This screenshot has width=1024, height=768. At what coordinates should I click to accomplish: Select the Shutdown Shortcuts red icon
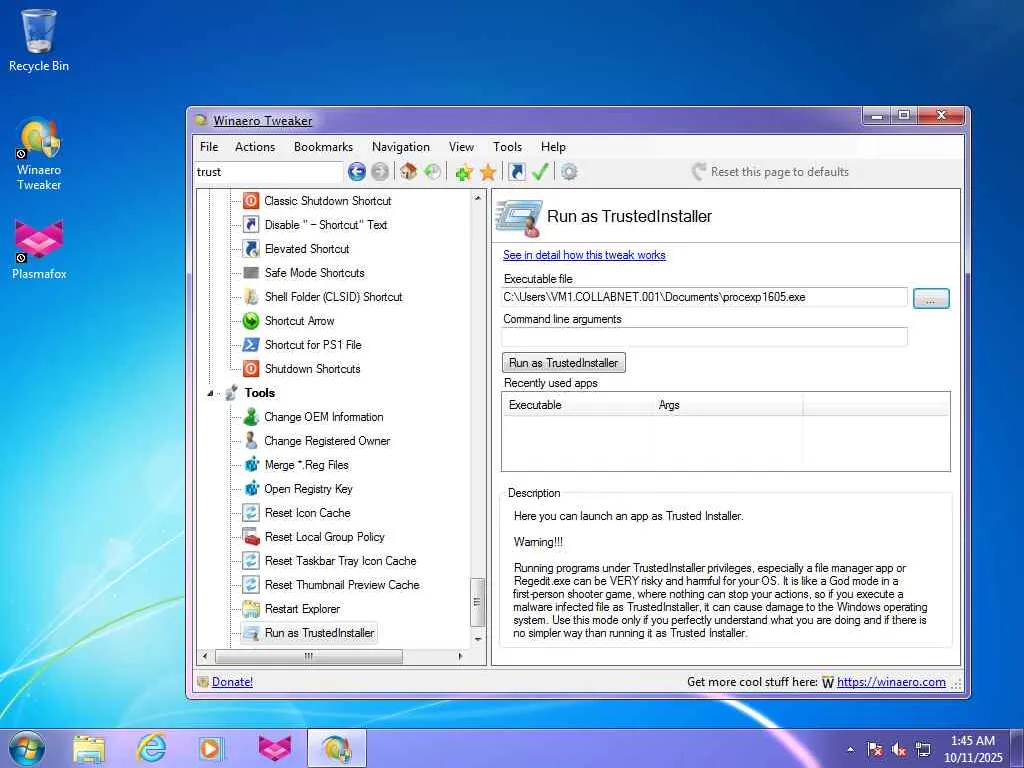click(251, 369)
